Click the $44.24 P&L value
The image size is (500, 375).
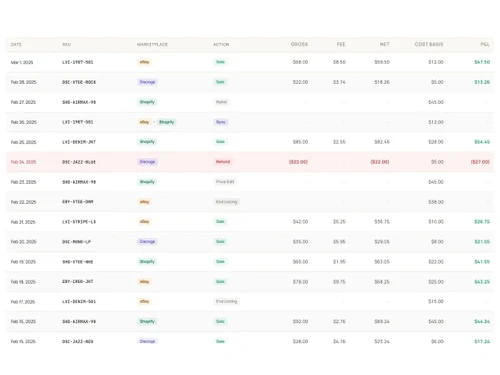coord(482,321)
